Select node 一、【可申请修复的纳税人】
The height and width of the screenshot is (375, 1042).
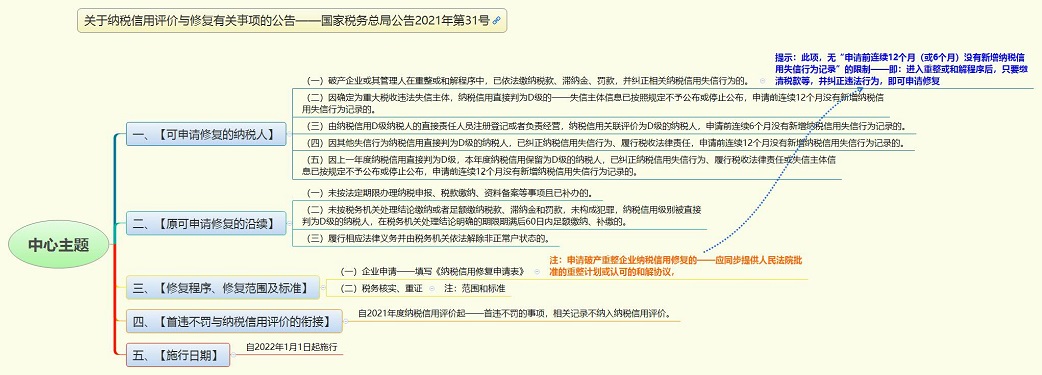pos(205,134)
